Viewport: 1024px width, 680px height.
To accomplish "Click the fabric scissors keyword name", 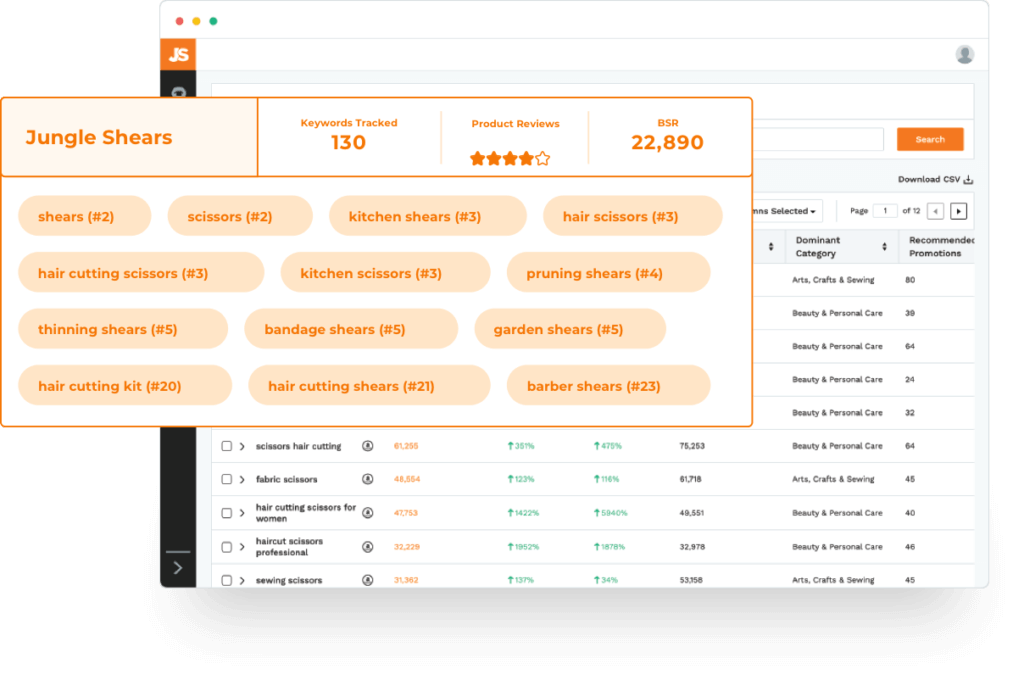I will coord(287,479).
